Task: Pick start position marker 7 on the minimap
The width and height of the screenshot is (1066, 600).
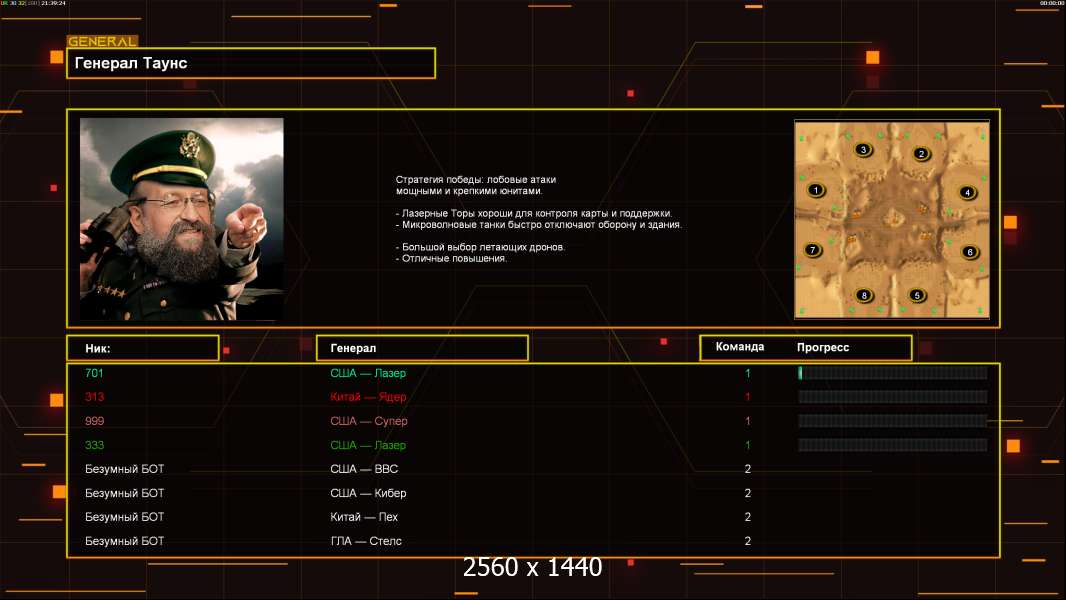Action: point(813,250)
